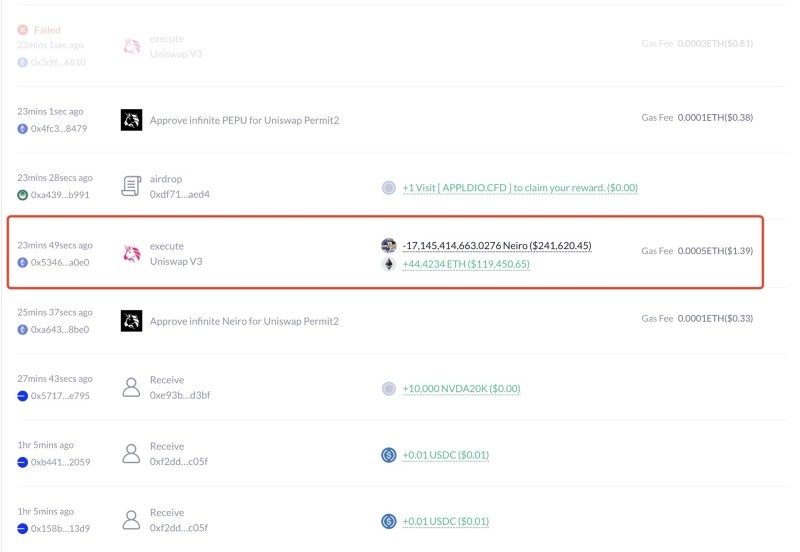Open the +44.4234 ETH amount link

coord(466,265)
